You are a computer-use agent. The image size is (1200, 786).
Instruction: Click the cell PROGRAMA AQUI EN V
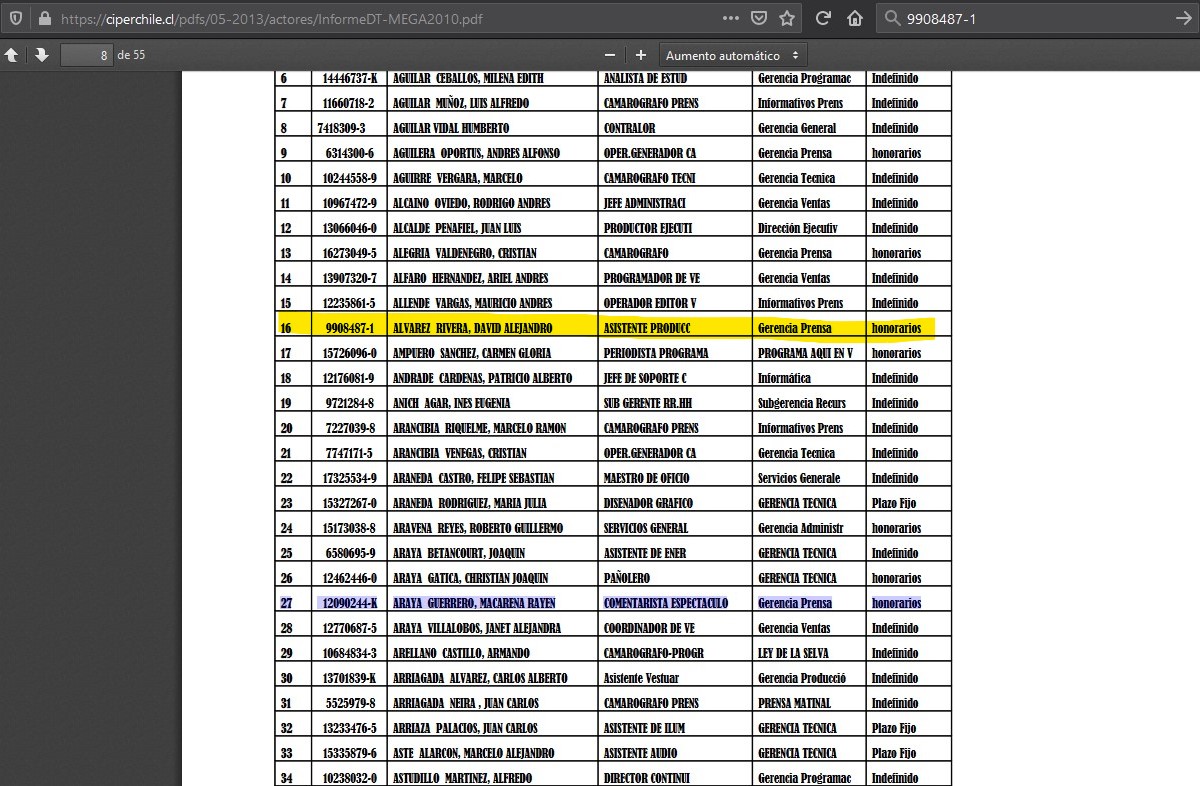[x=805, y=353]
